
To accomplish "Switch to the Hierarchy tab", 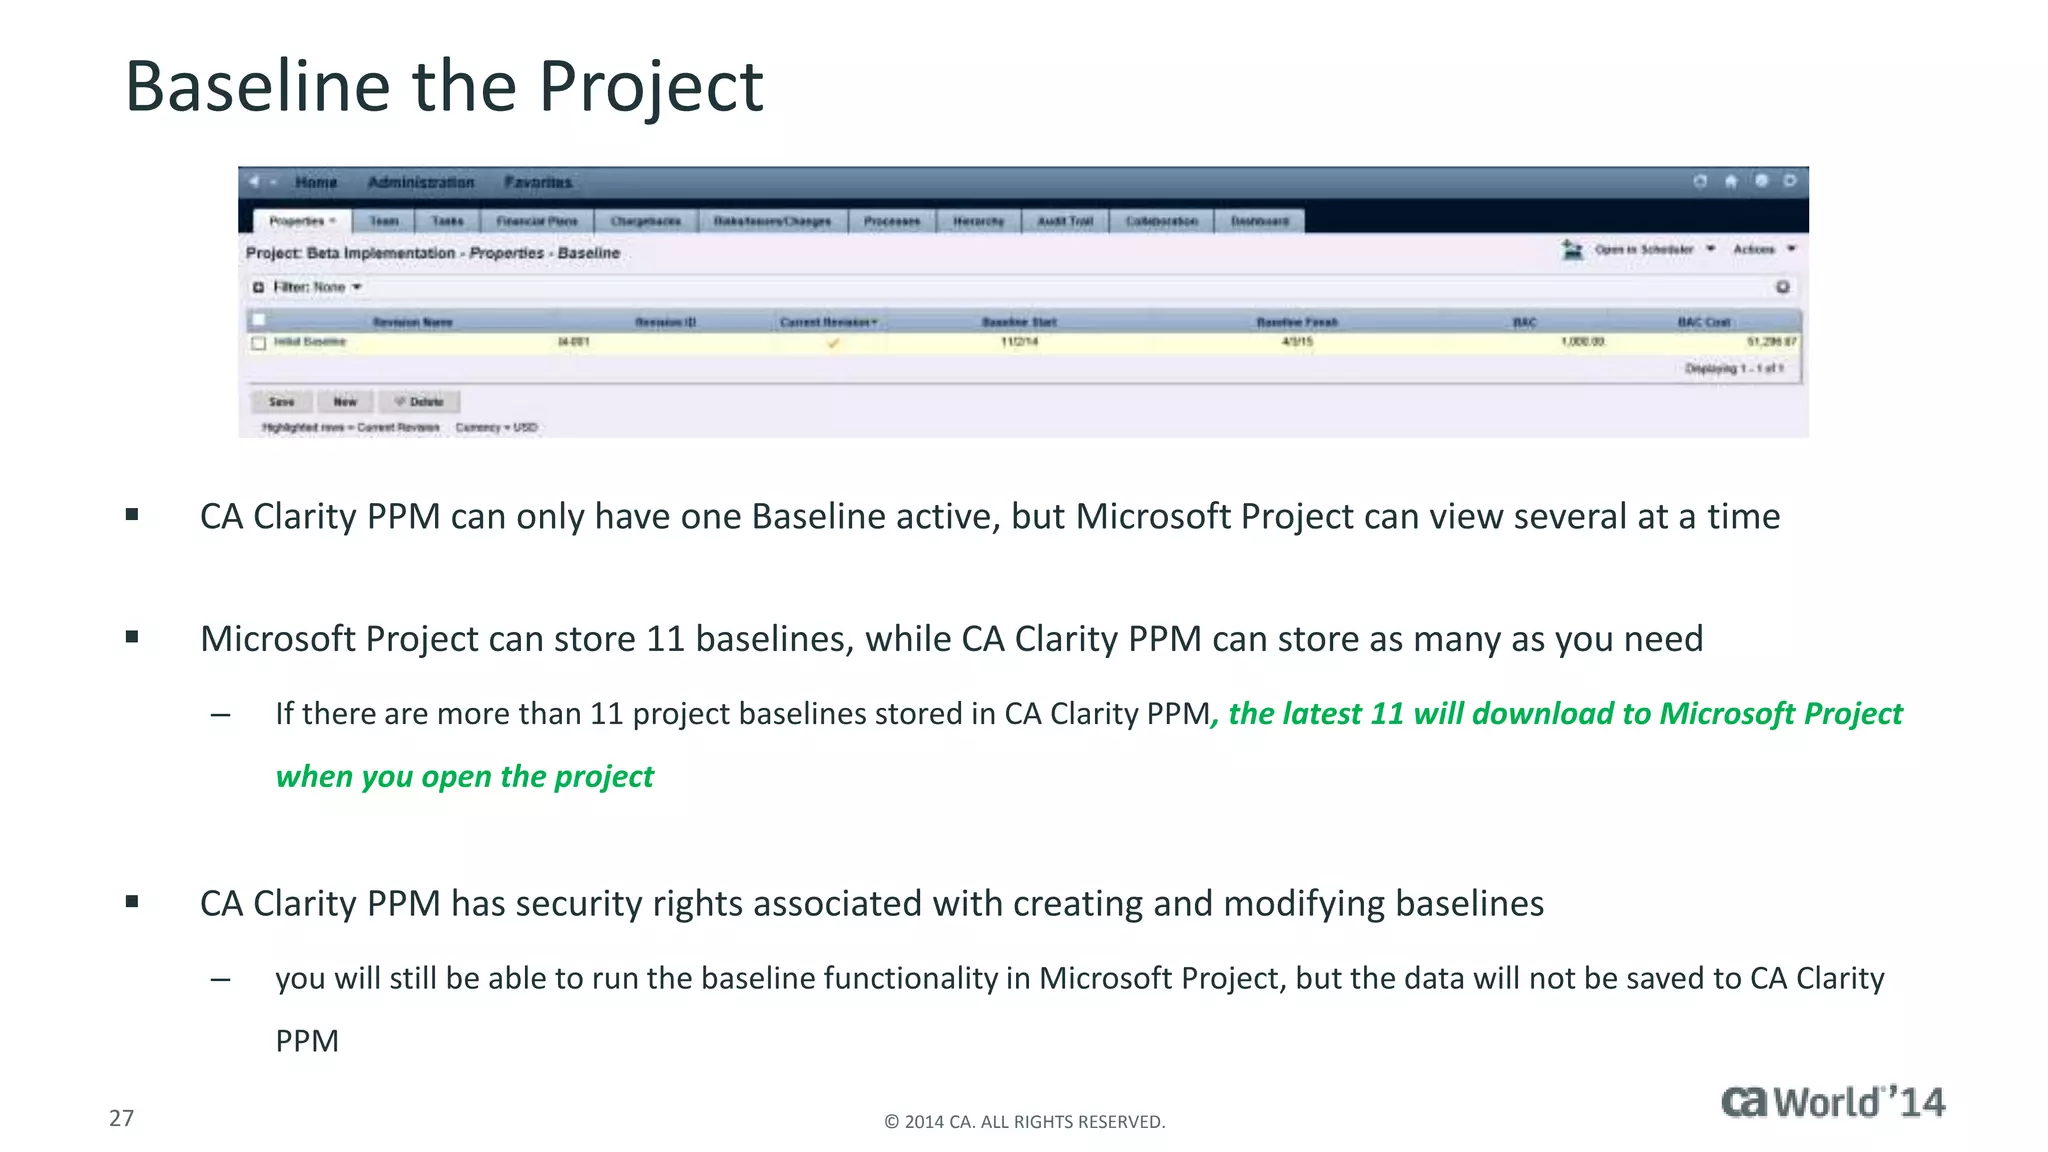I will (x=979, y=221).
